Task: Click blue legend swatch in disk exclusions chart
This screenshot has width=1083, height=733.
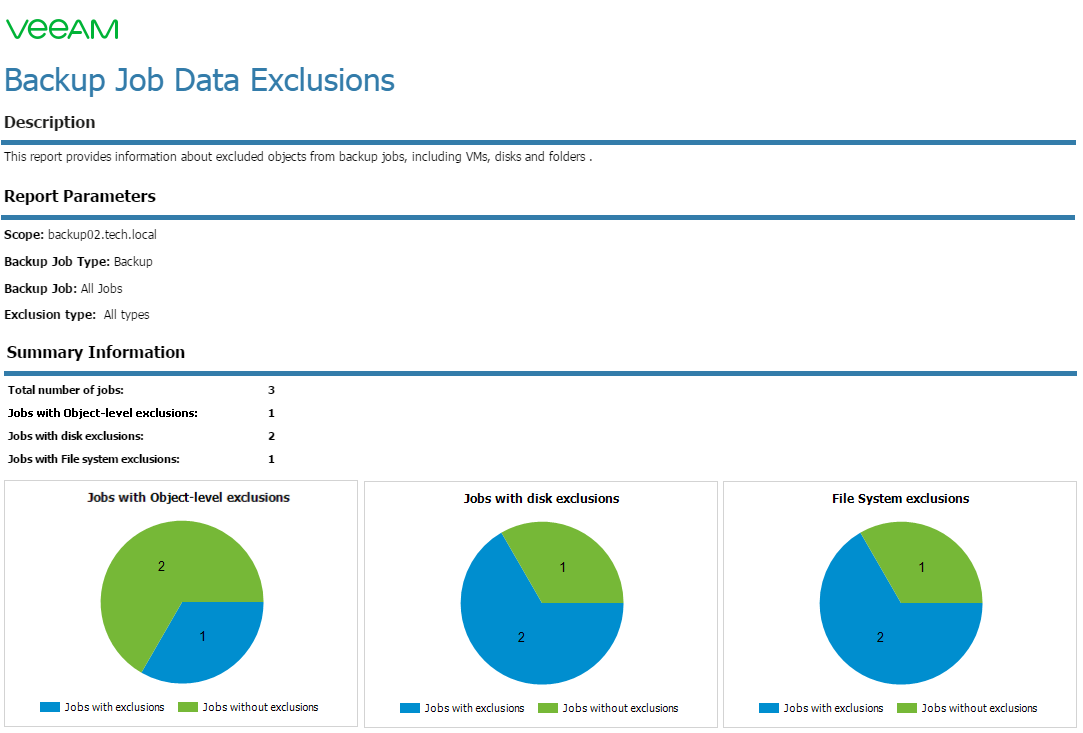Action: (410, 708)
